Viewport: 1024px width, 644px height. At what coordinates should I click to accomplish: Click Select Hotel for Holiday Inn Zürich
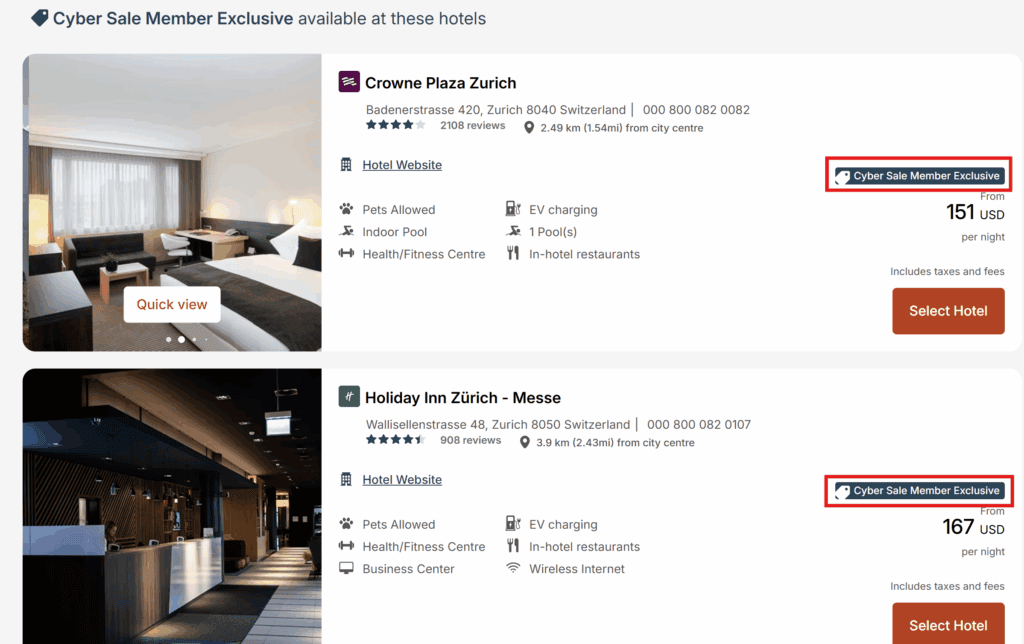[x=948, y=624]
